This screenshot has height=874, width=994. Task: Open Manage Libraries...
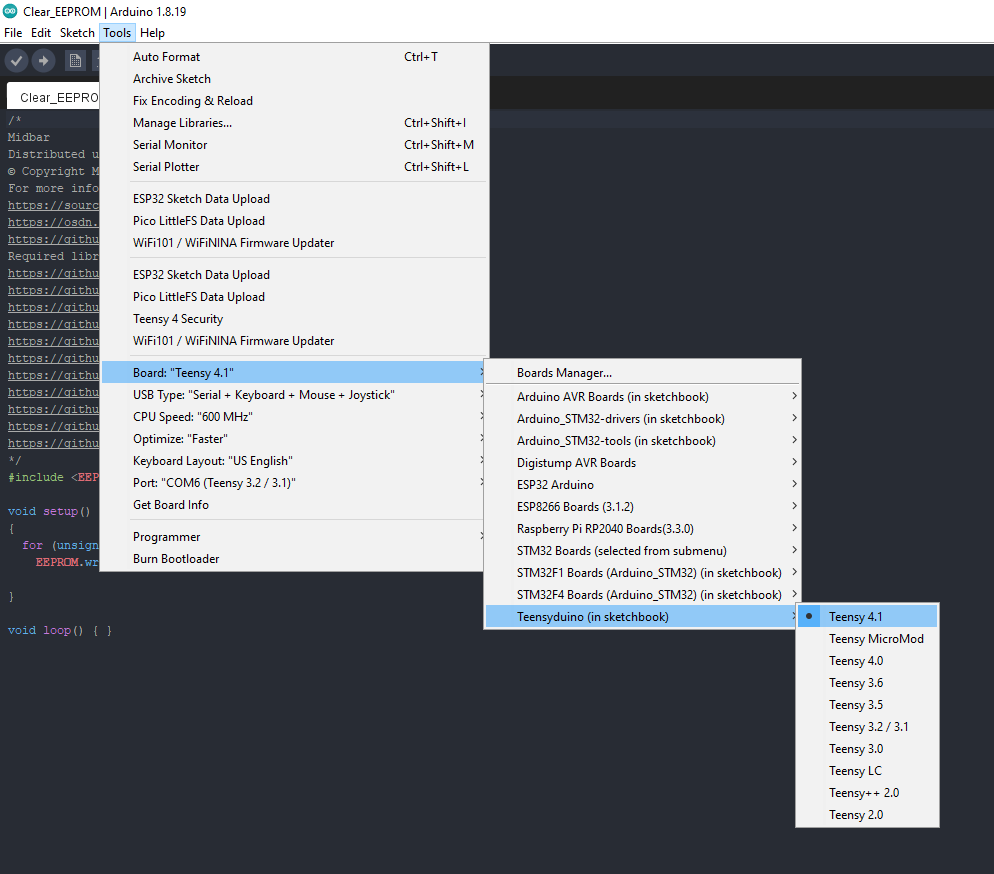pos(295,123)
